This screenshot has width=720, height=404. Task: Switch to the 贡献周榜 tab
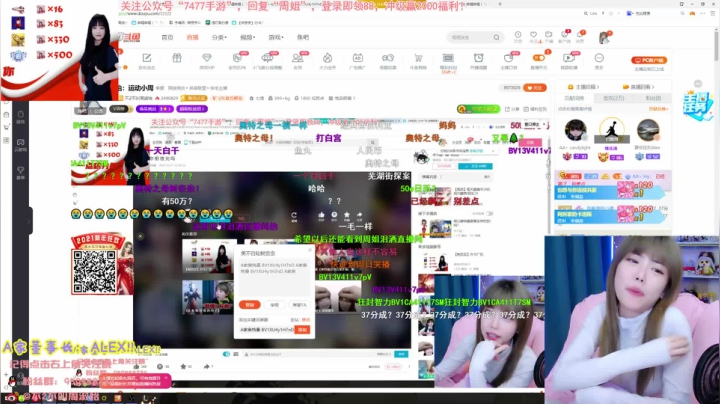574,98
